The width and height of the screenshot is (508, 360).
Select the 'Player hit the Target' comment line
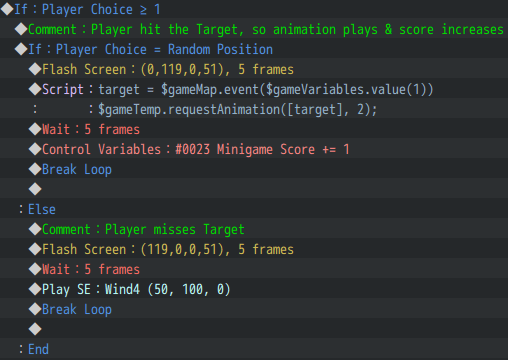click(x=254, y=29)
